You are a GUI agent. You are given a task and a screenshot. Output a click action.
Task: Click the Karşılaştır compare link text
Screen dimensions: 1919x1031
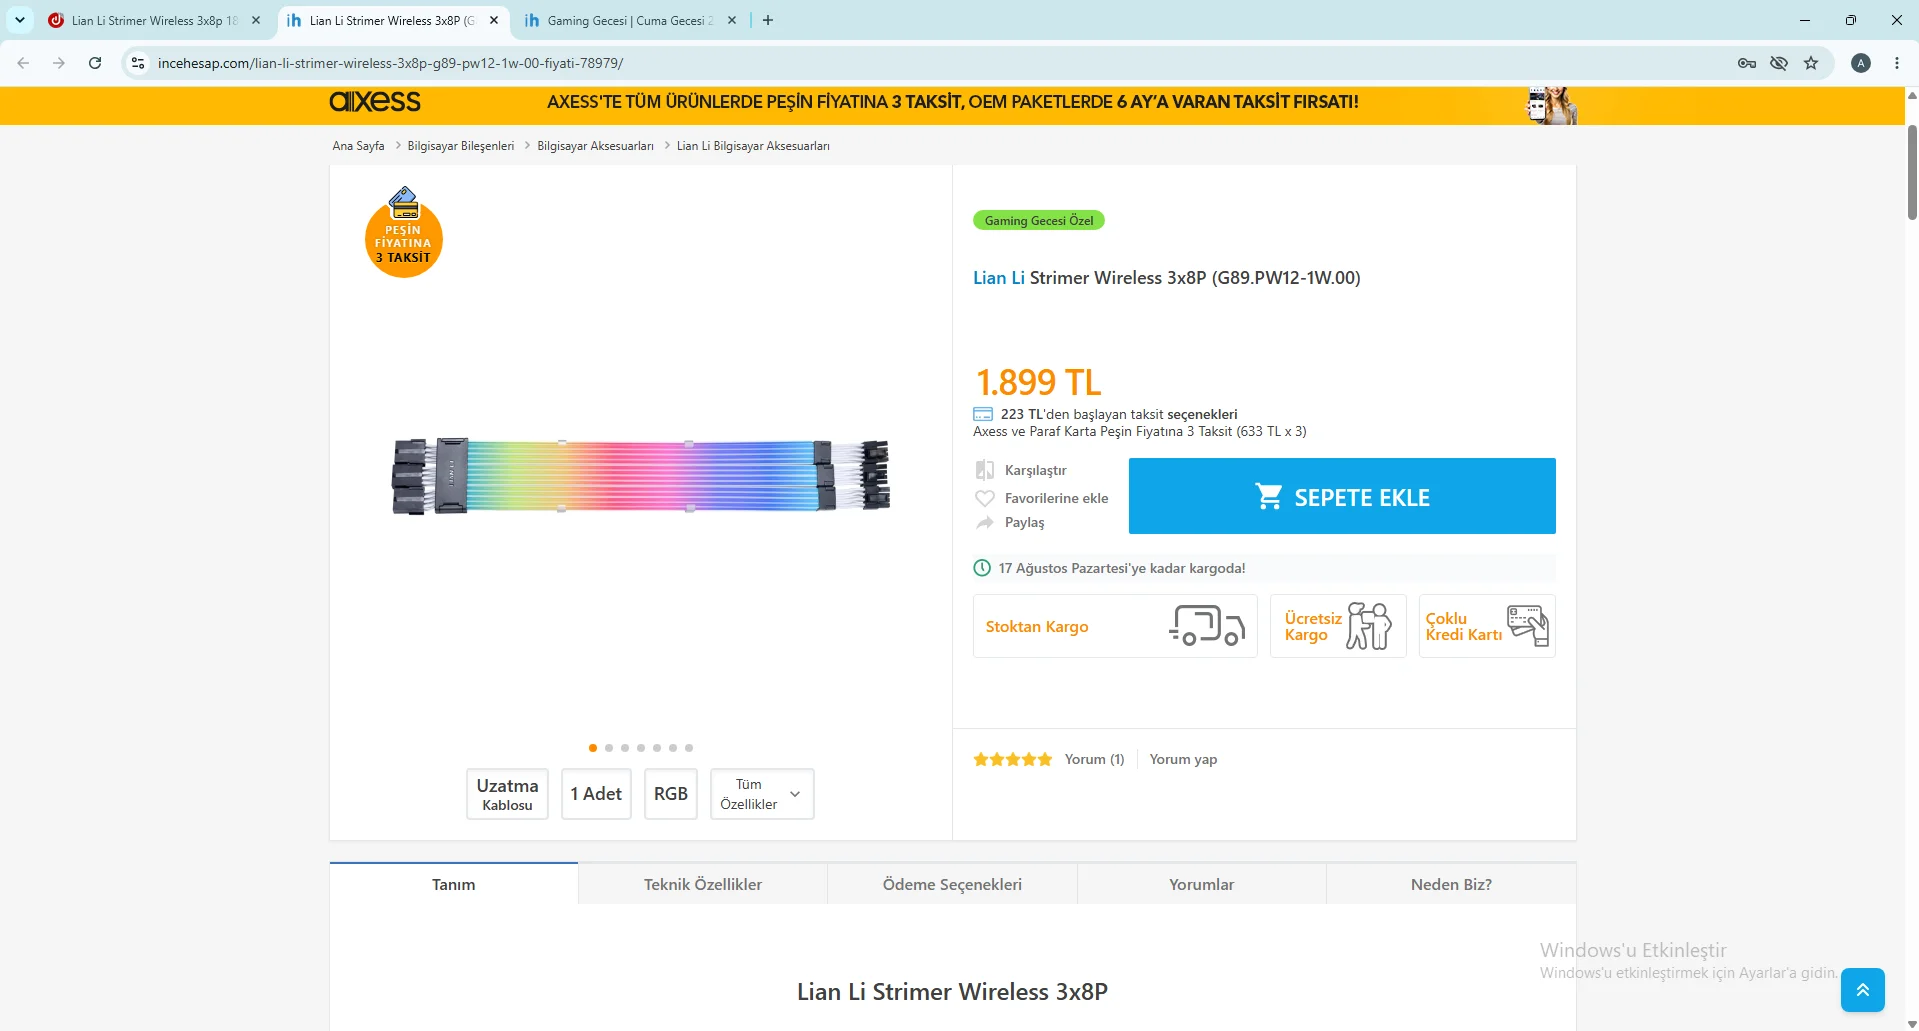tap(1036, 470)
